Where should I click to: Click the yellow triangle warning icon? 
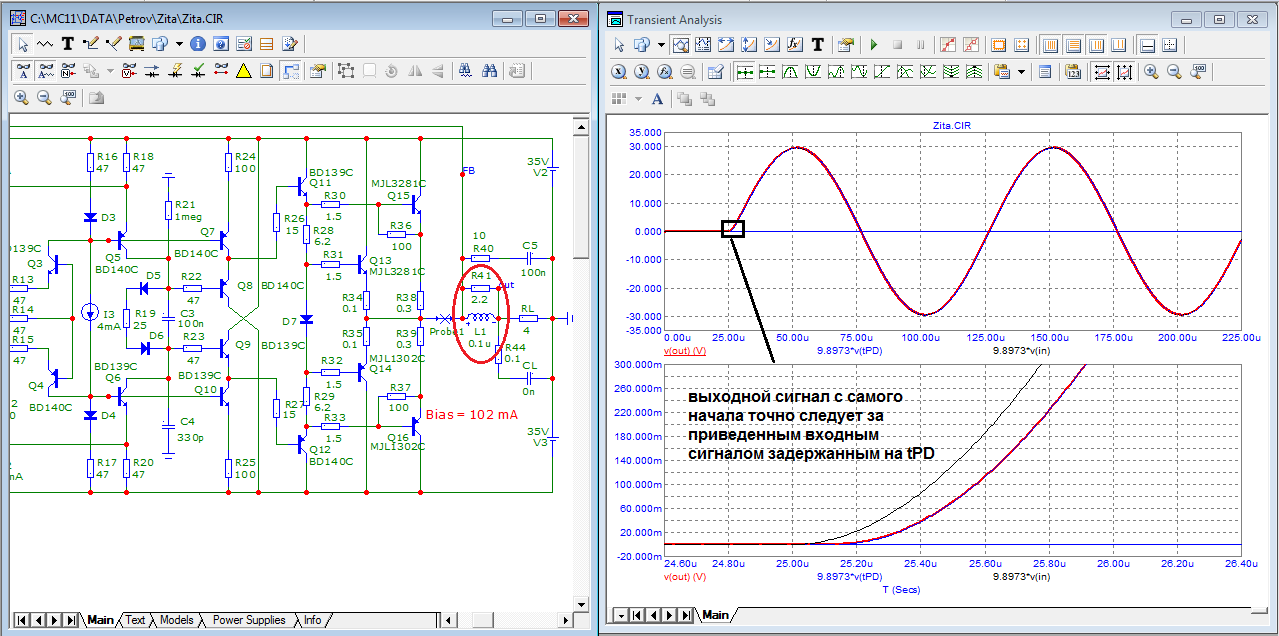tap(243, 71)
